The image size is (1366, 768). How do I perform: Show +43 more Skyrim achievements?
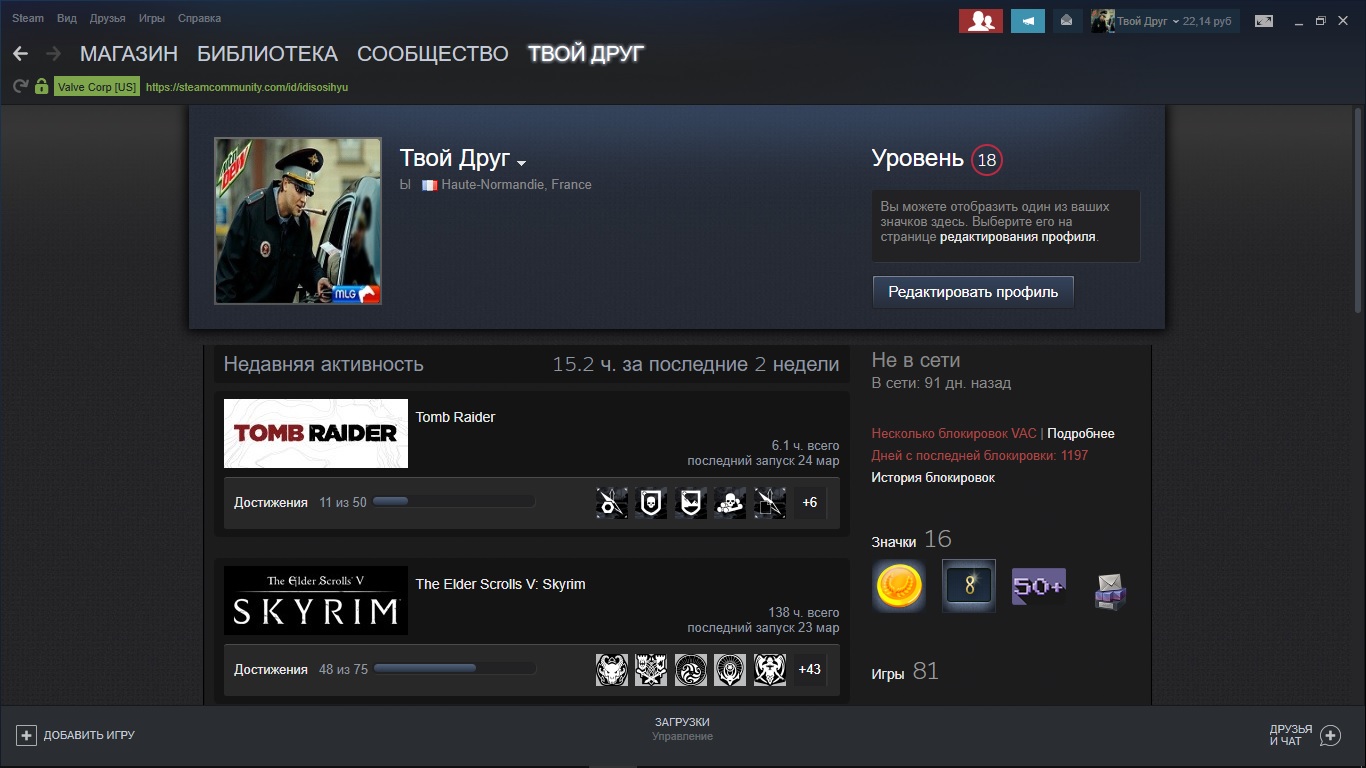point(810,670)
